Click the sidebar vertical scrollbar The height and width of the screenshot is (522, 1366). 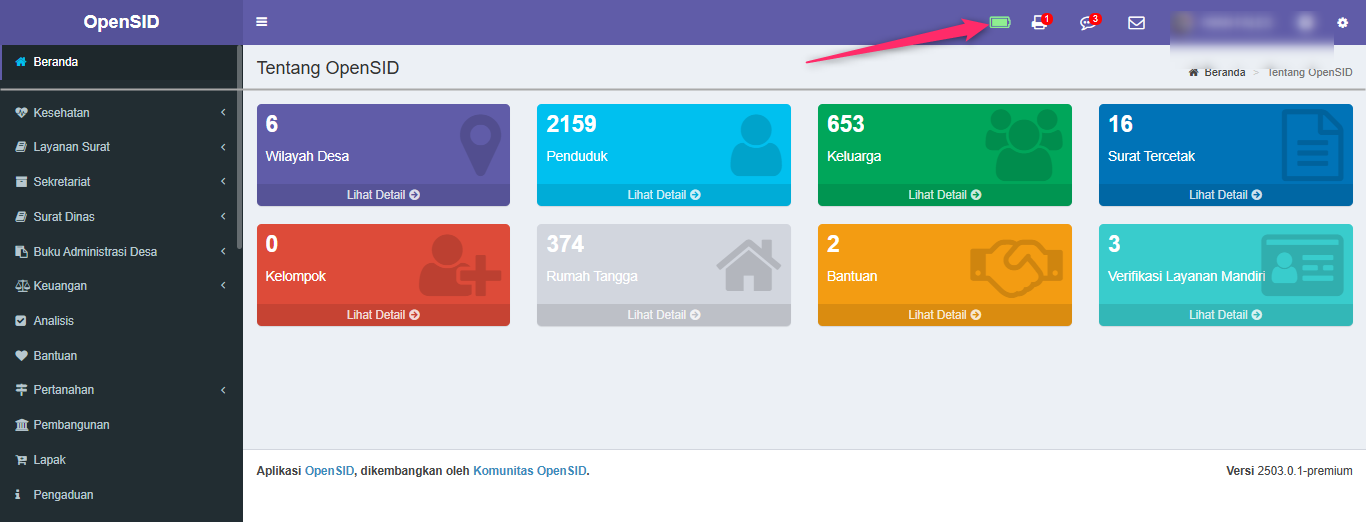tap(238, 147)
